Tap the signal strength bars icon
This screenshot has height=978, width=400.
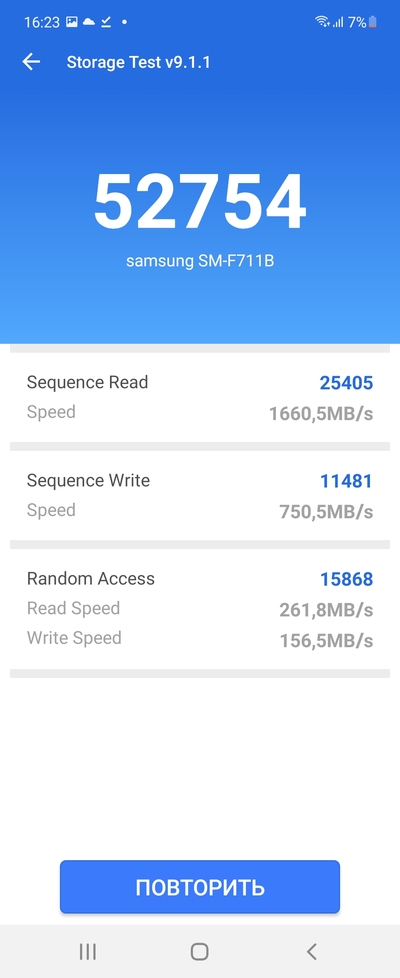[338, 22]
